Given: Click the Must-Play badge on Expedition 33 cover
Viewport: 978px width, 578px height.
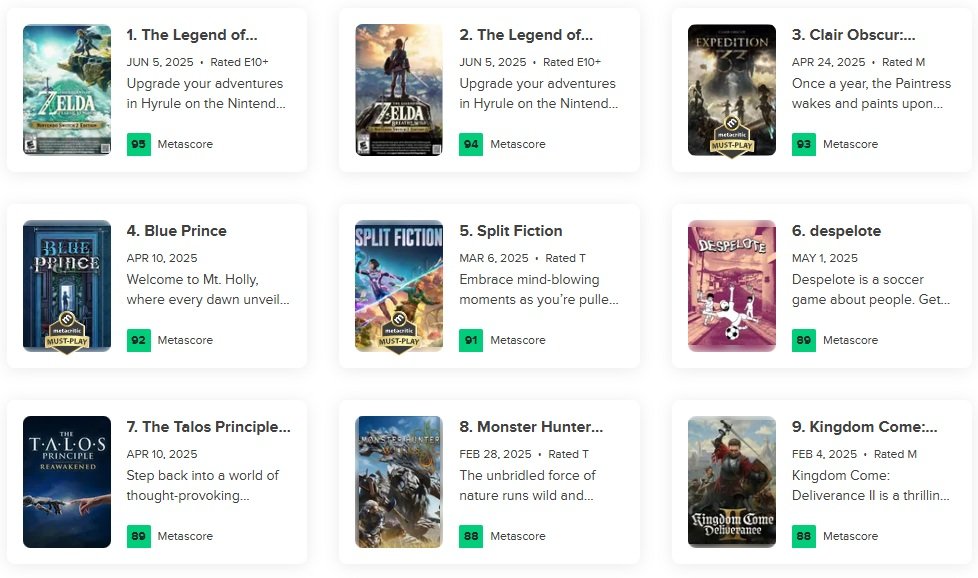Looking at the screenshot, I should coord(732,137).
